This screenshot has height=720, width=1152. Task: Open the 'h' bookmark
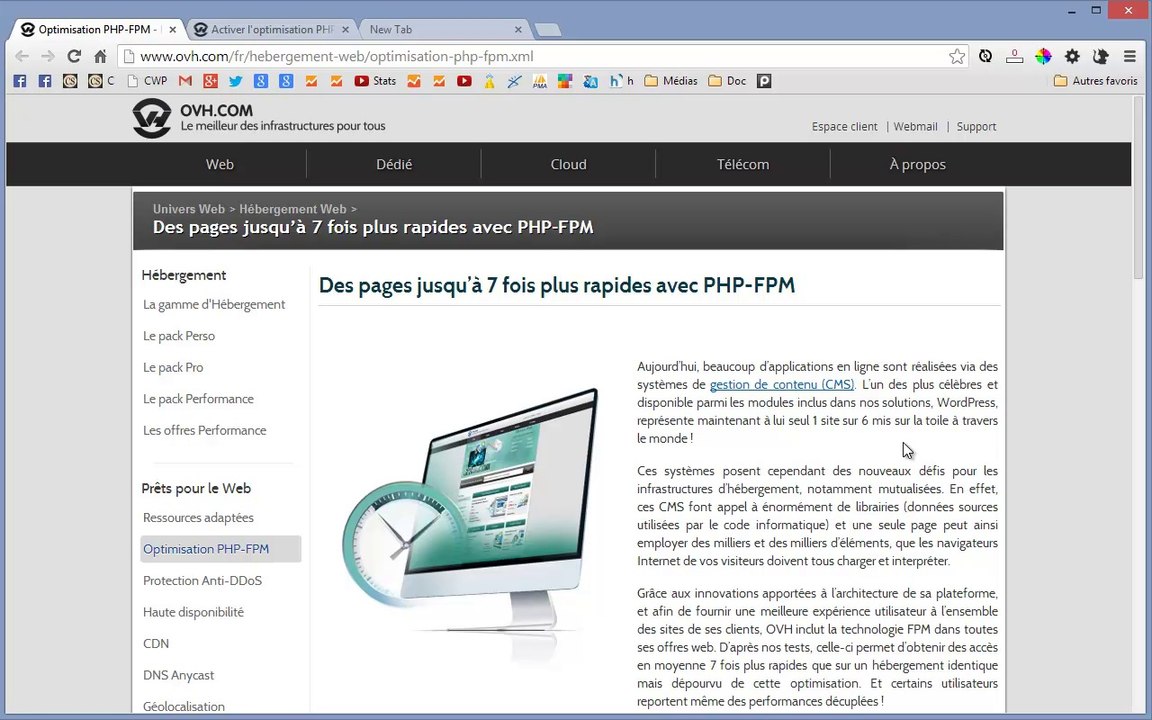point(622,81)
